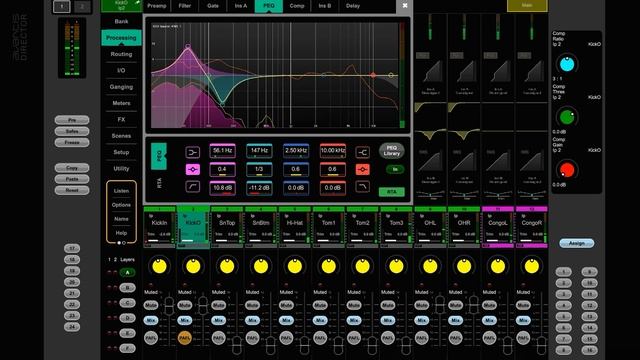Select the high band shelf shape icon
This screenshot has width=640, height=360.
(x=362, y=152)
